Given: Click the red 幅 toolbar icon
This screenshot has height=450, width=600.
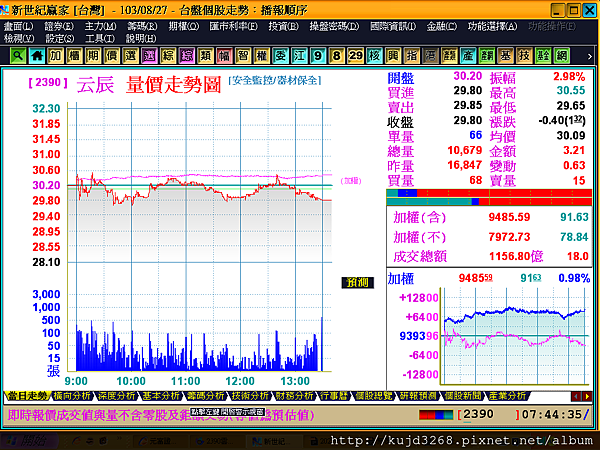Looking at the screenshot, I should pos(224,56).
